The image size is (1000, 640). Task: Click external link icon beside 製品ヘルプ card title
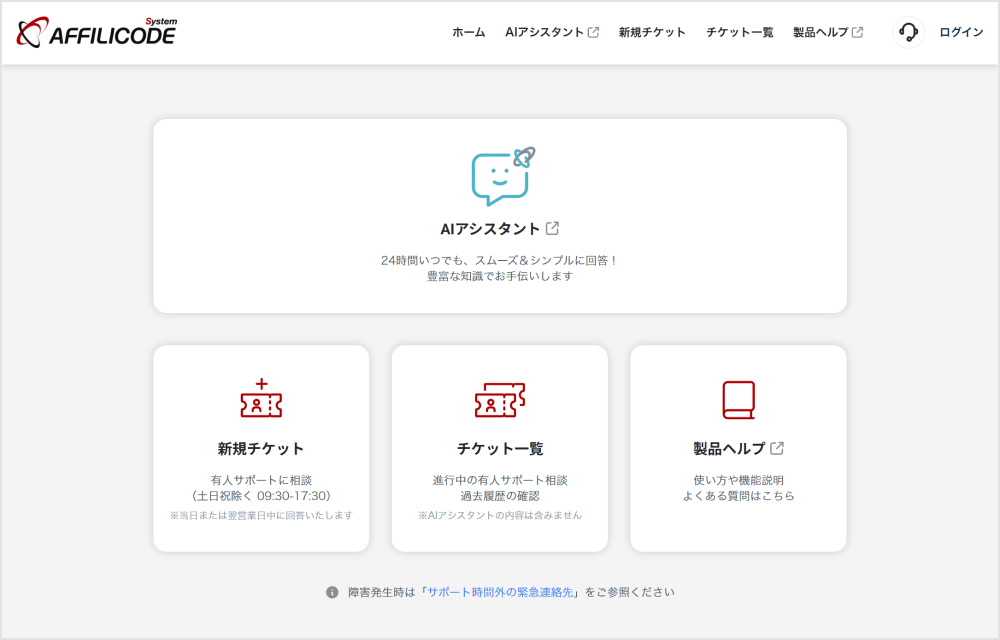pyautogui.click(x=777, y=448)
